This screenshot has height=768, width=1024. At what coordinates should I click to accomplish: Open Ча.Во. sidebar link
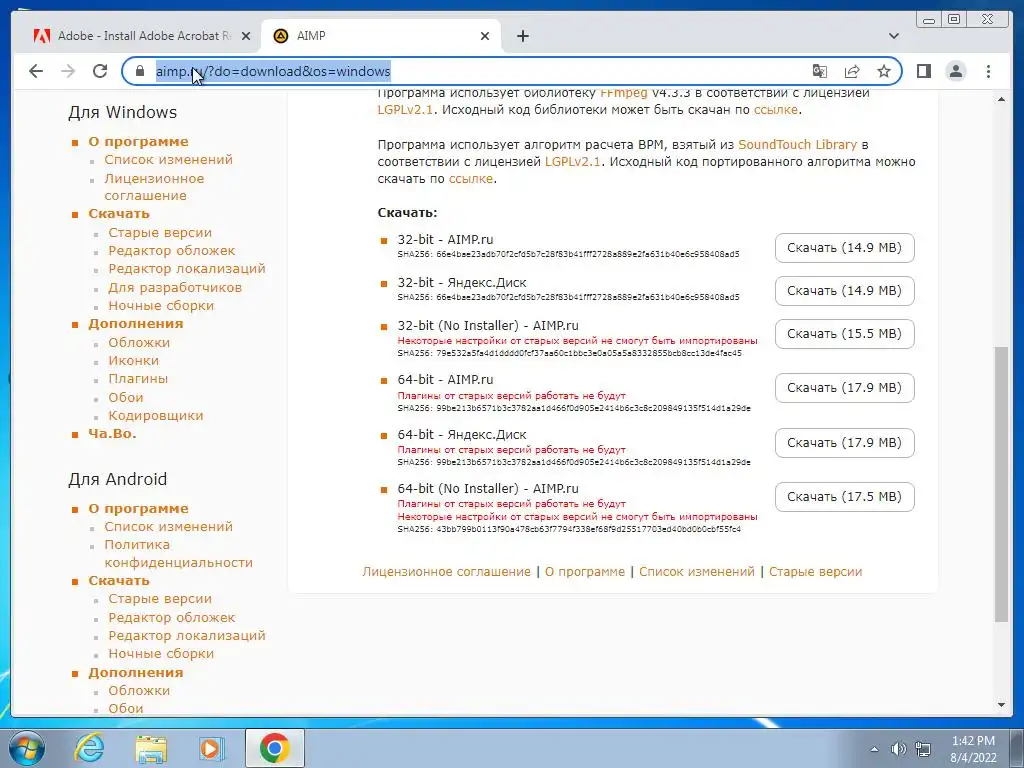click(x=112, y=434)
